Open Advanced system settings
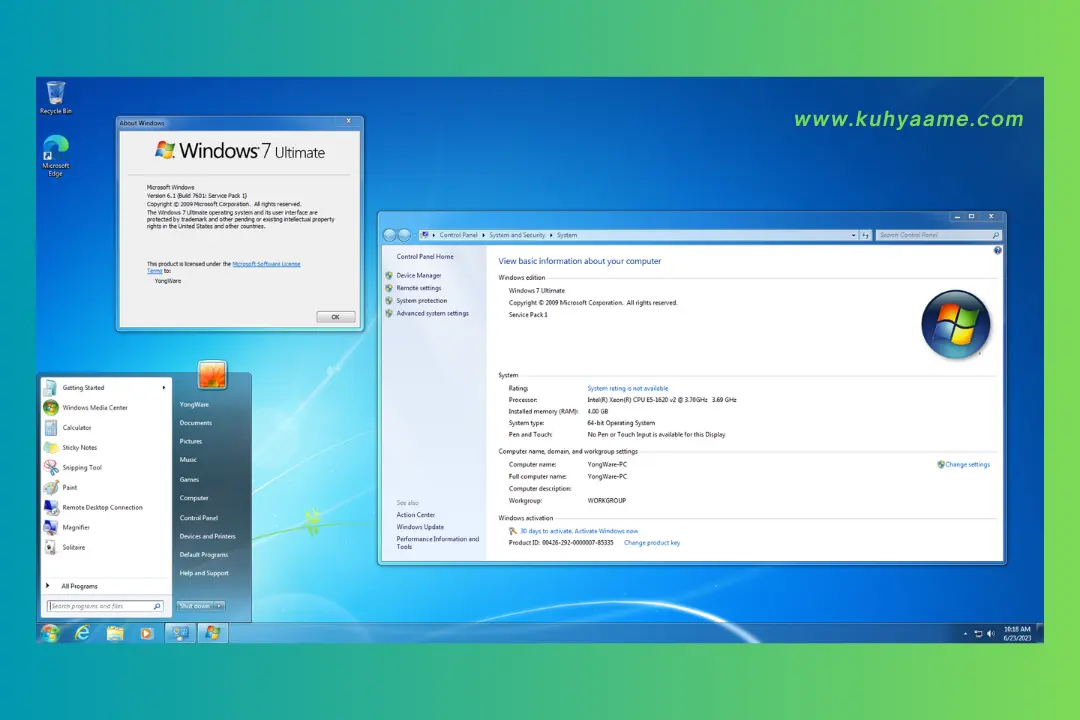The image size is (1080, 720). pyautogui.click(x=433, y=313)
